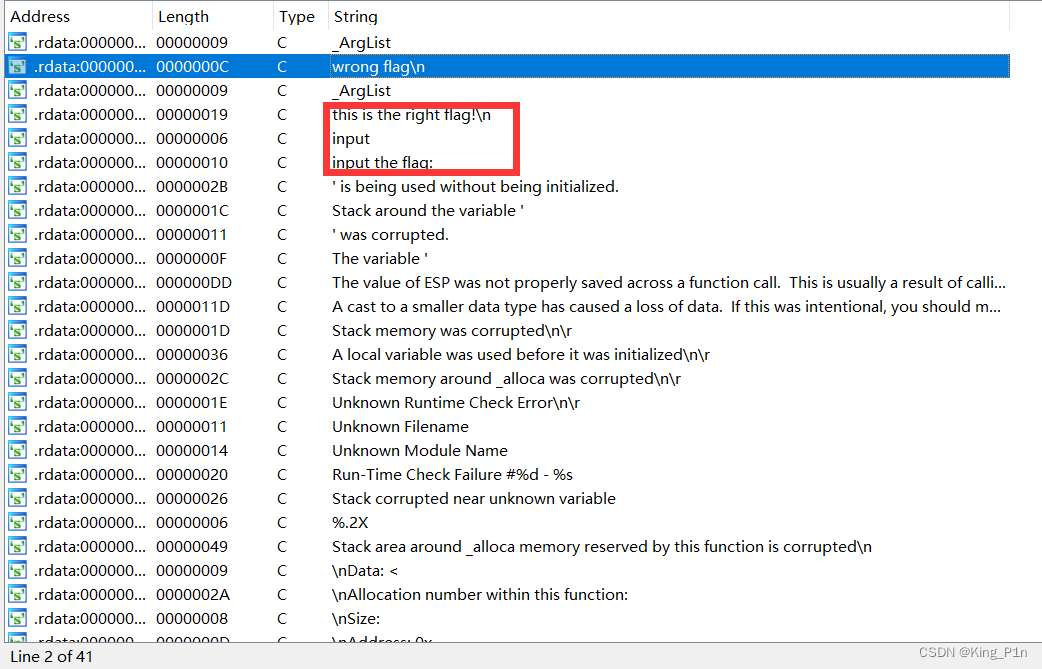Select 'Unknown Runtime Check Error\n\r' string
This screenshot has height=669, width=1042.
coord(456,403)
